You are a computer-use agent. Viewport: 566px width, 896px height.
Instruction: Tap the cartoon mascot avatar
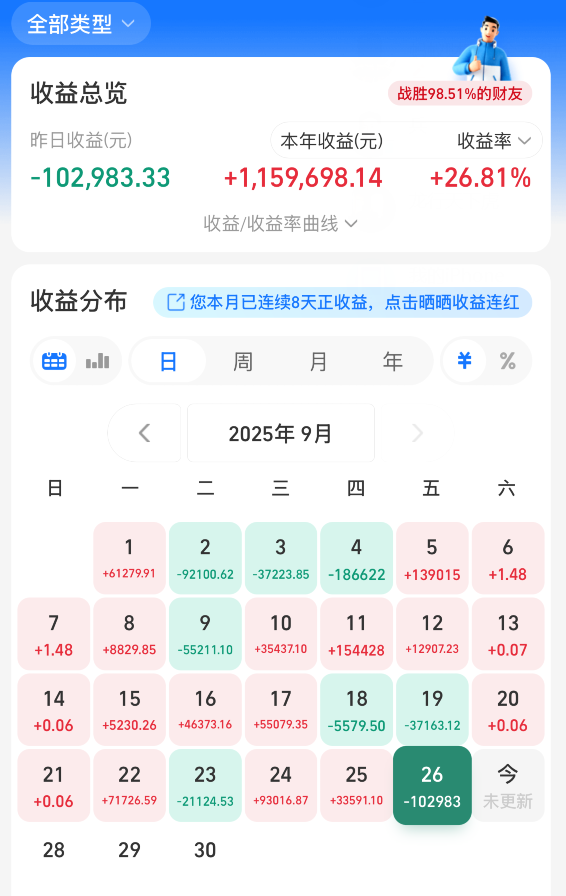[484, 49]
